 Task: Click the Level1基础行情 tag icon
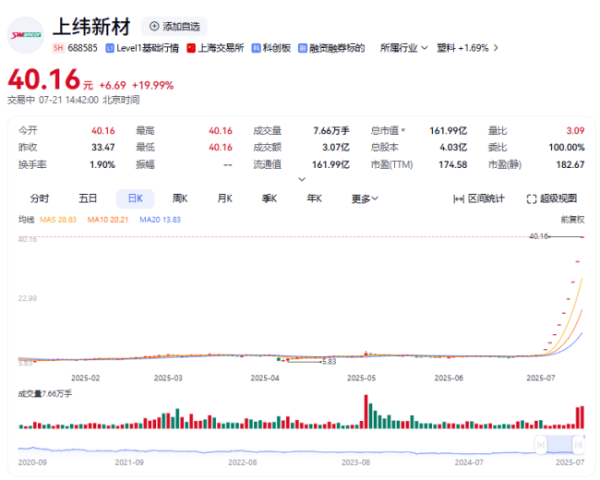click(x=110, y=48)
